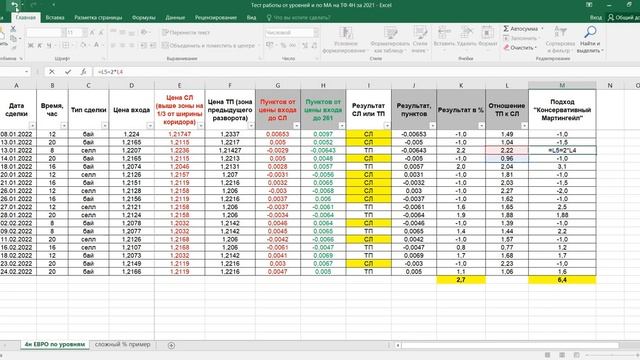Click the Cut scissors icon

(x=13, y=29)
